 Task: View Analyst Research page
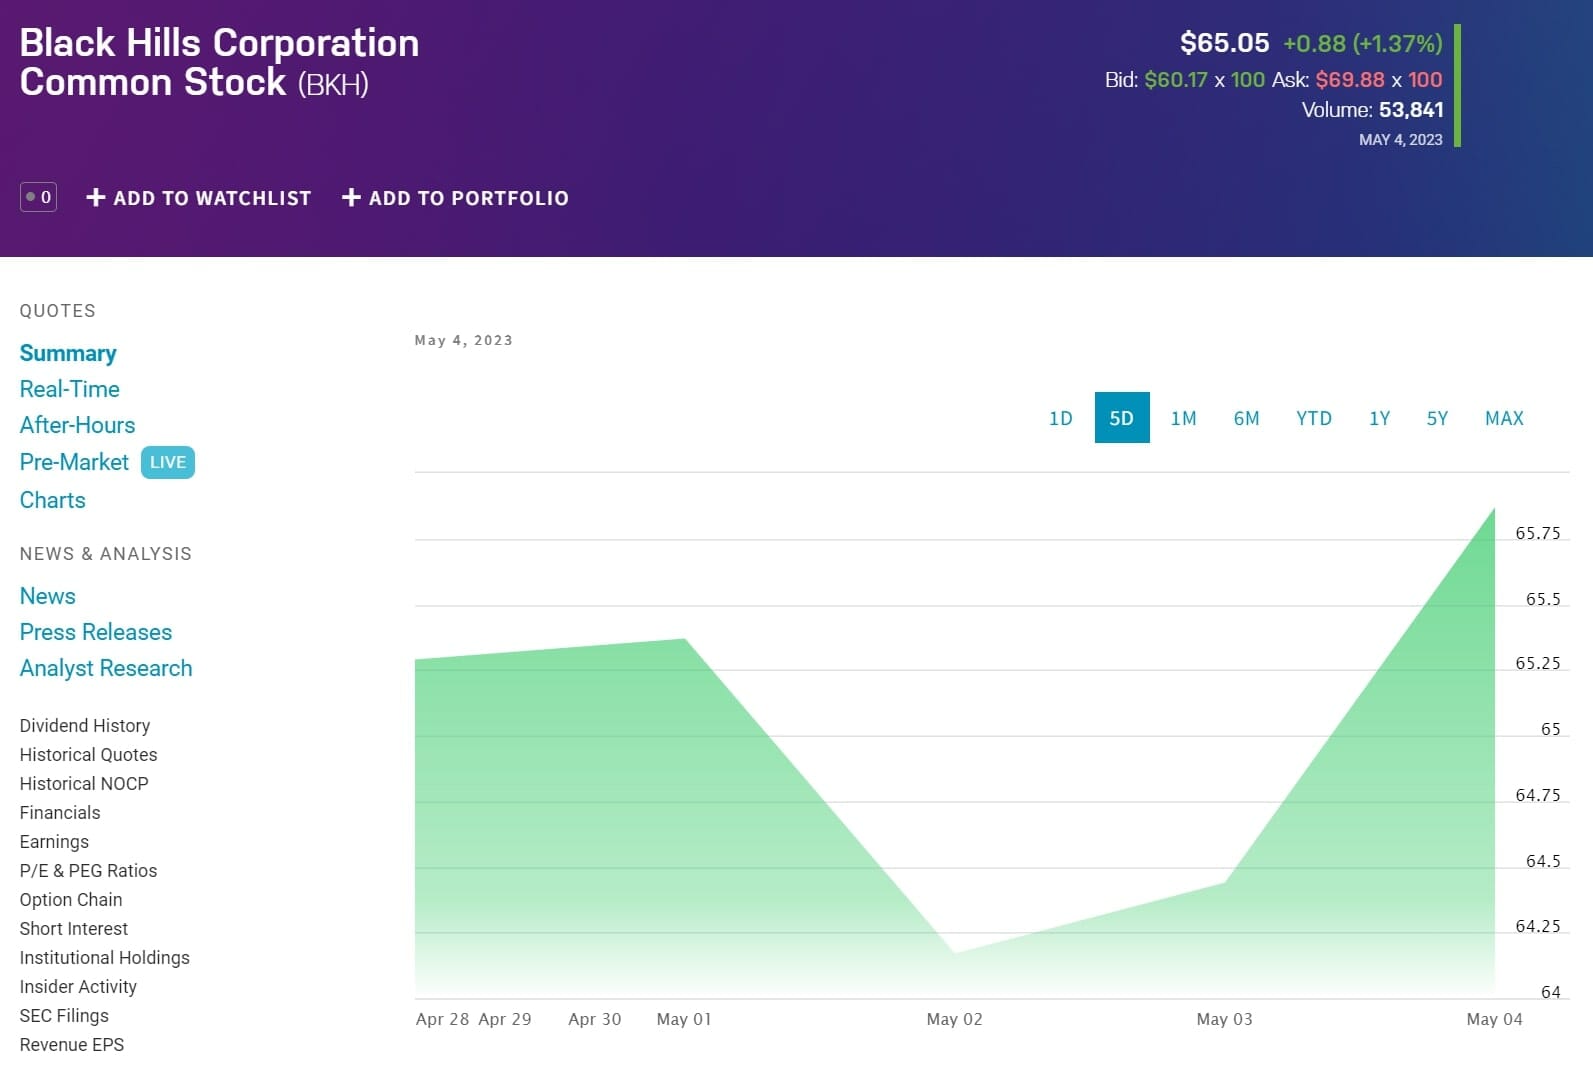coord(106,668)
